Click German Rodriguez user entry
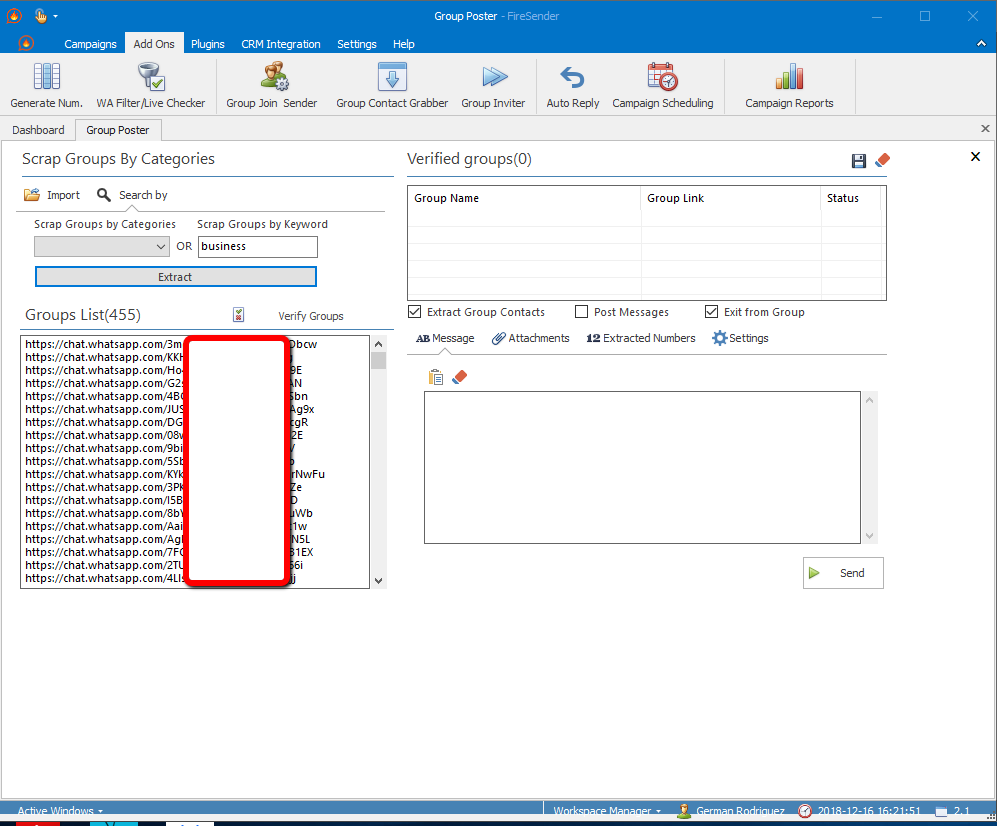Viewport: 997px width, 826px height. click(x=731, y=811)
